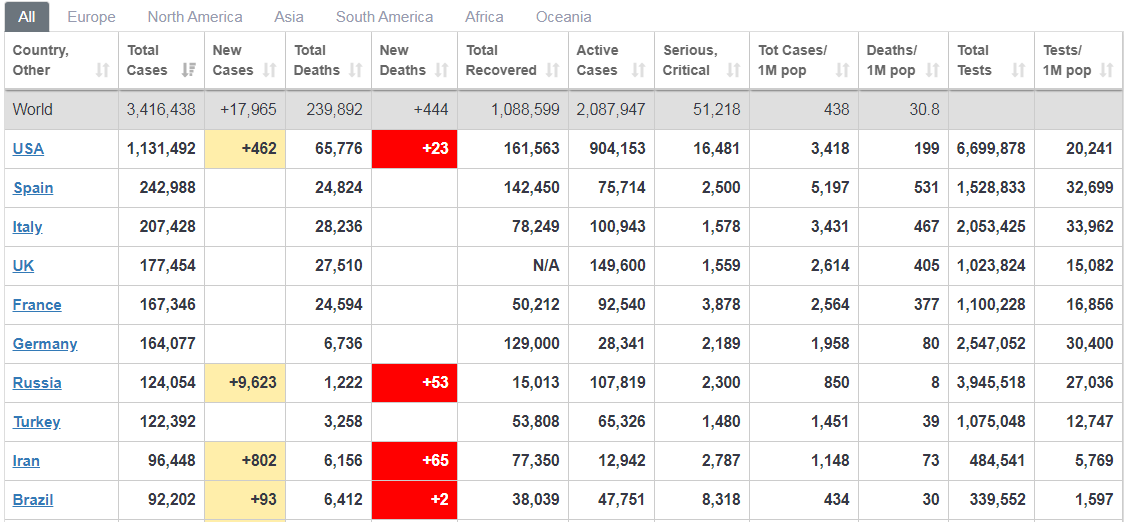Switch to the Oceania tab
Image resolution: width=1129 pixels, height=522 pixels.
(x=564, y=17)
